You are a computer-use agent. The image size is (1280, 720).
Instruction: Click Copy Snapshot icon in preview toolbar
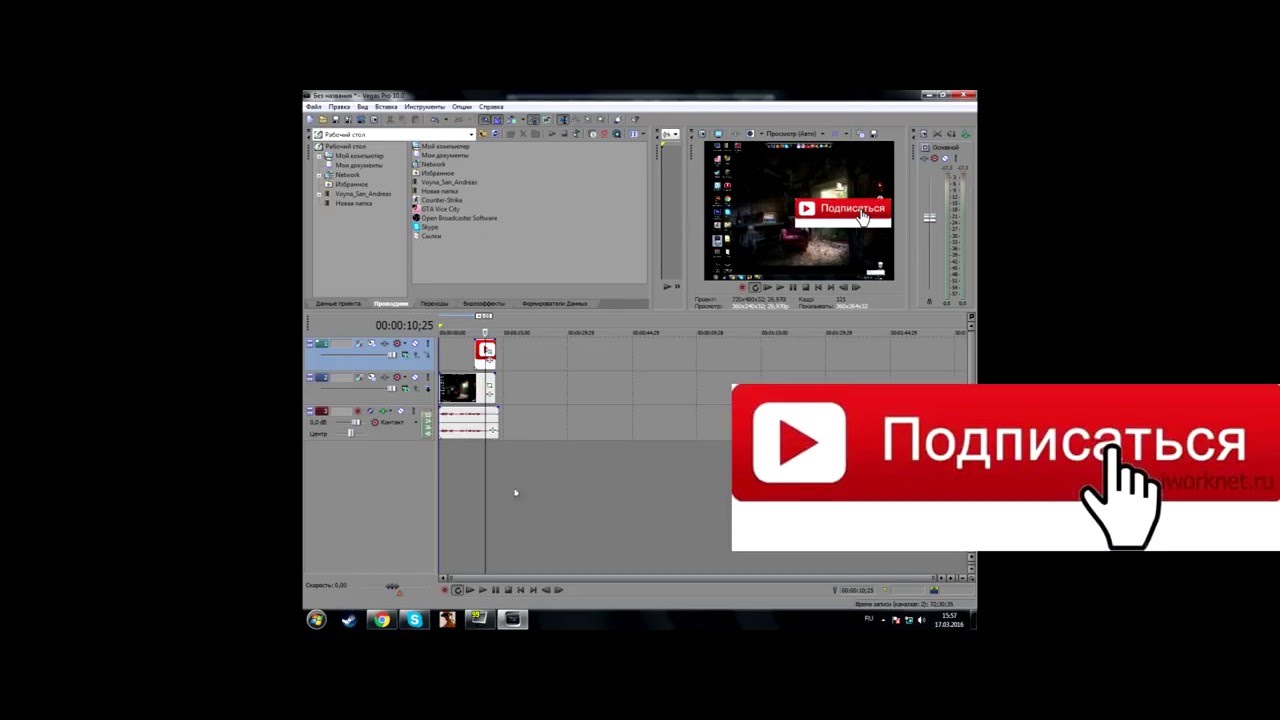860,134
